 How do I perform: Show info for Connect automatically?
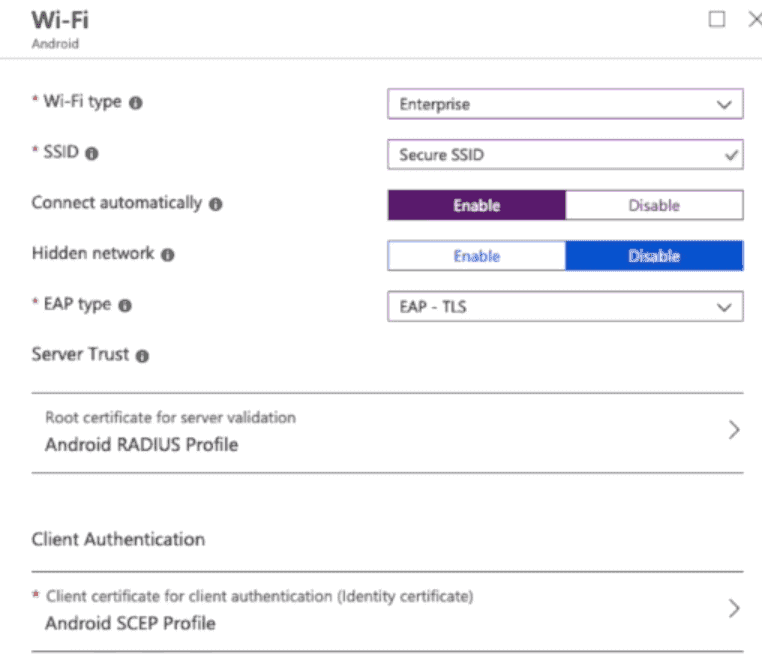(x=216, y=204)
